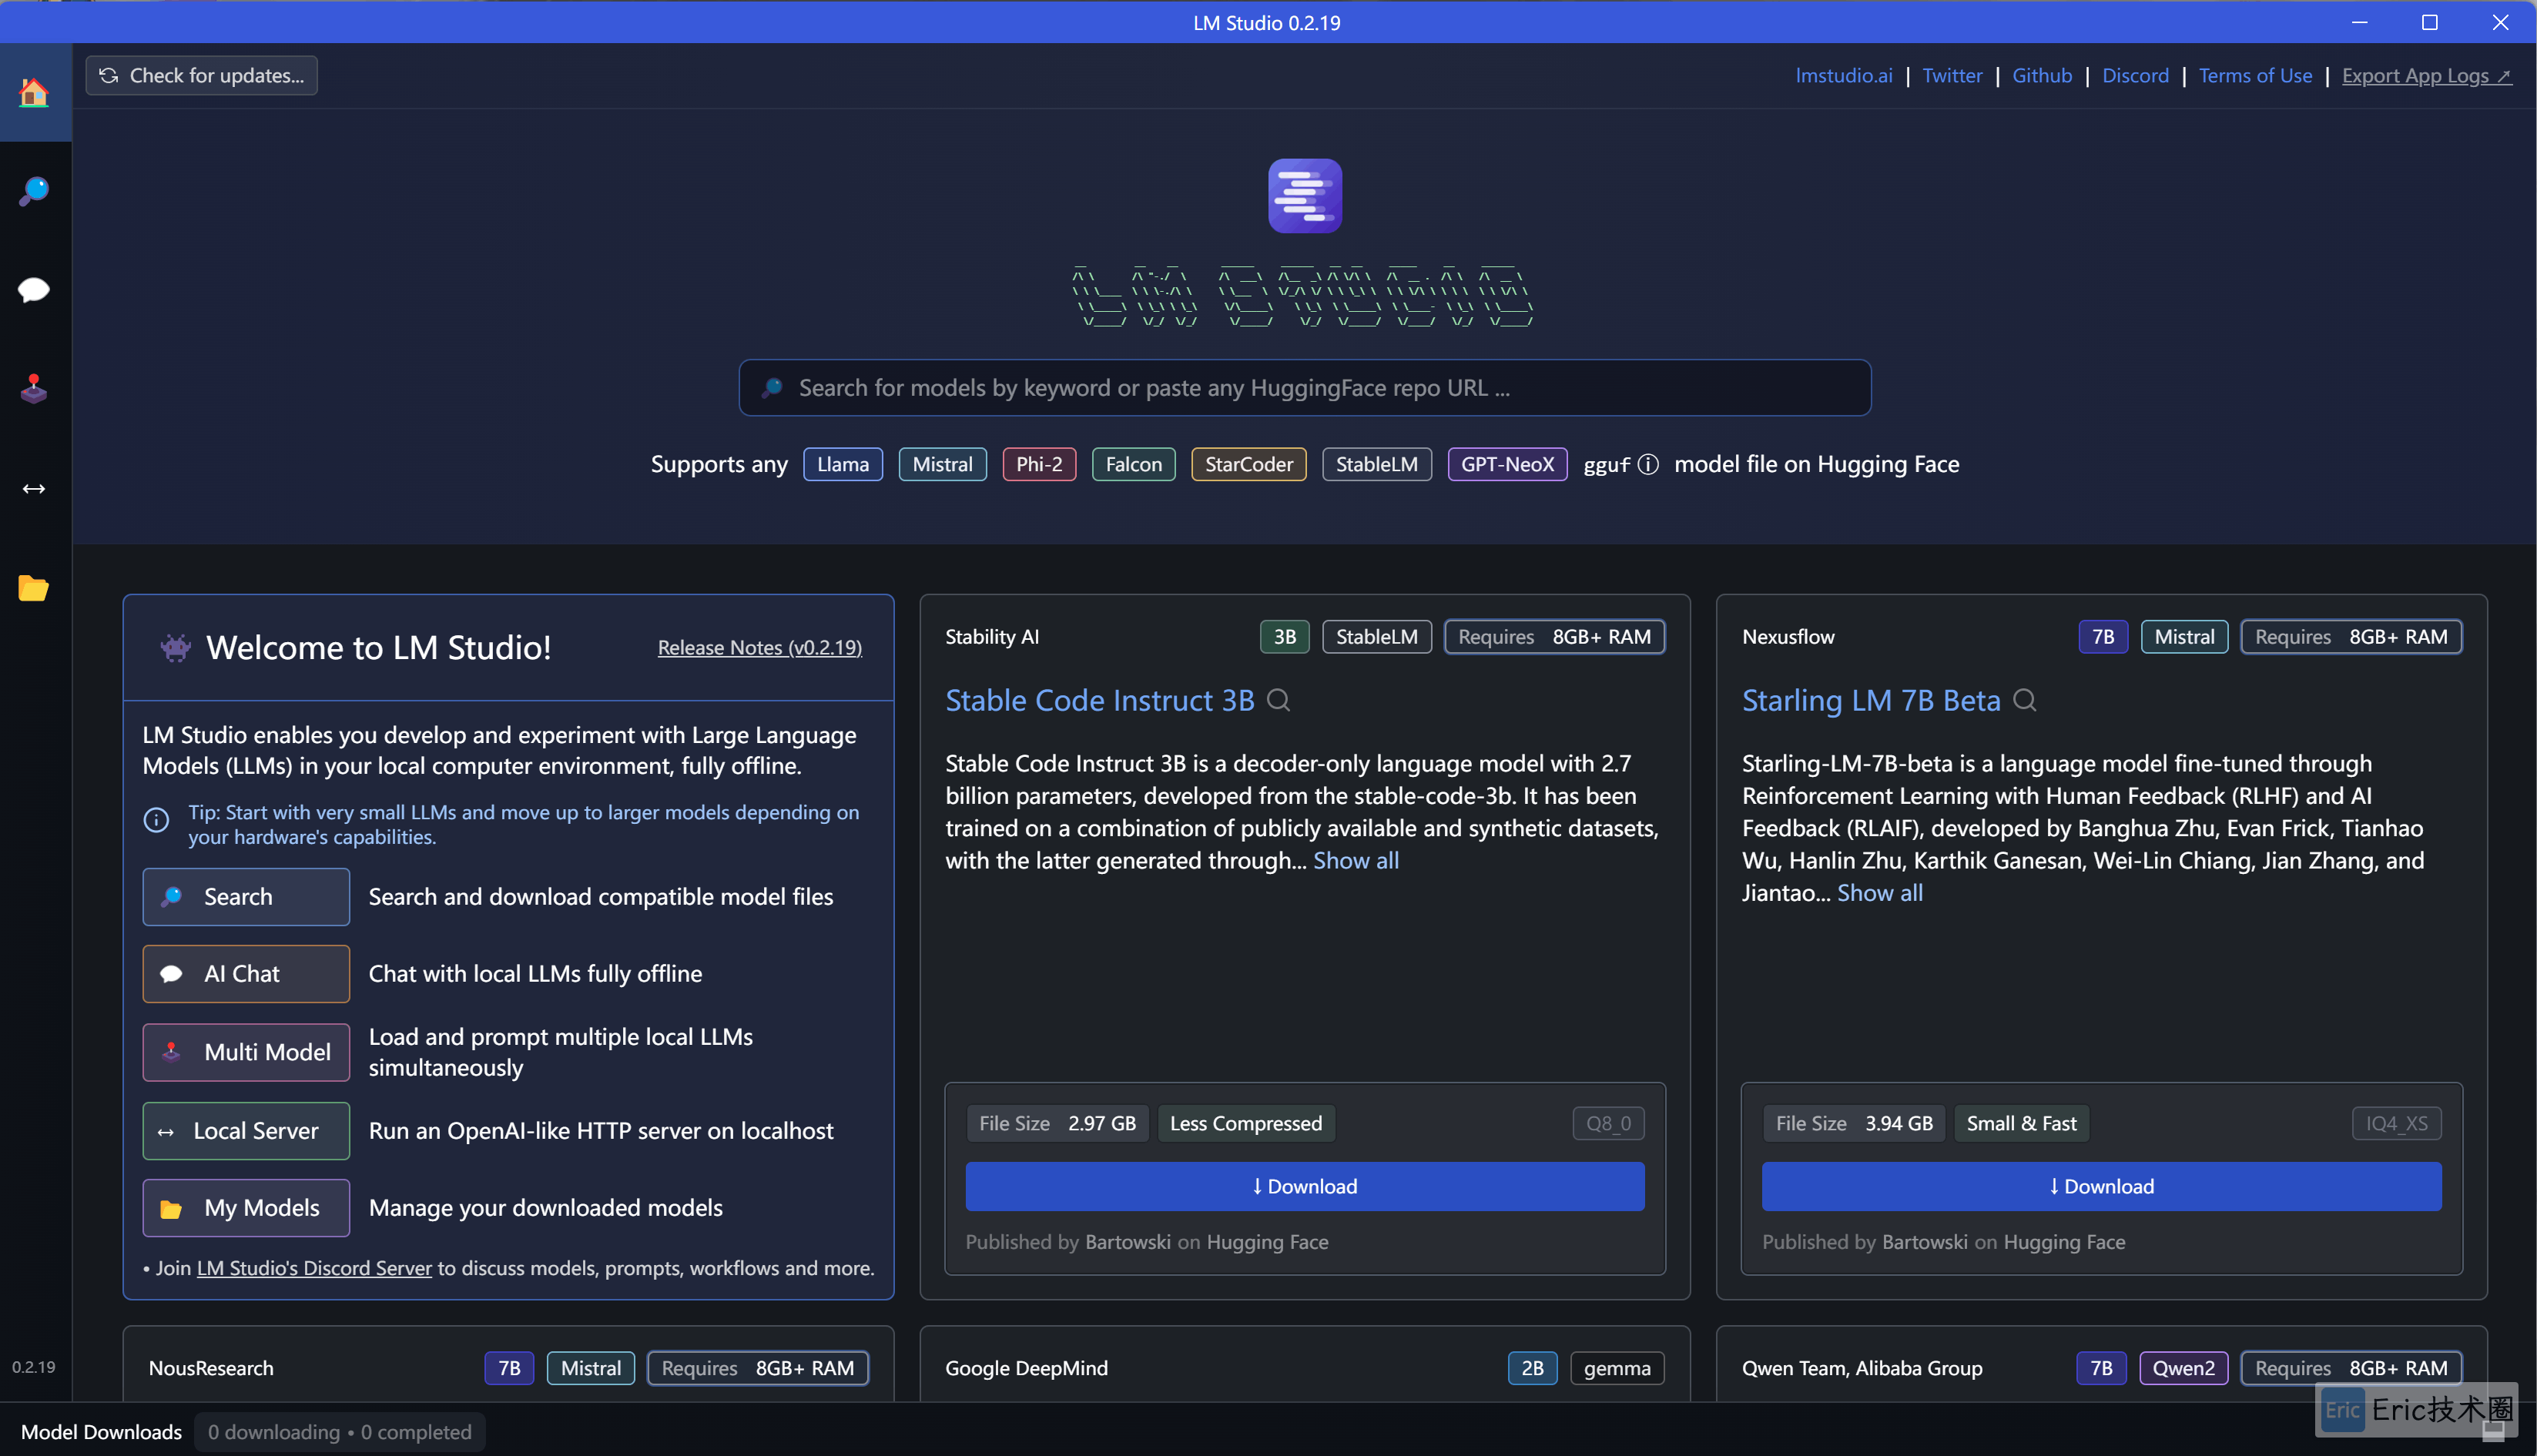Click Small & Fast label on Starling card
This screenshot has height=1456, width=2537.
click(2022, 1123)
